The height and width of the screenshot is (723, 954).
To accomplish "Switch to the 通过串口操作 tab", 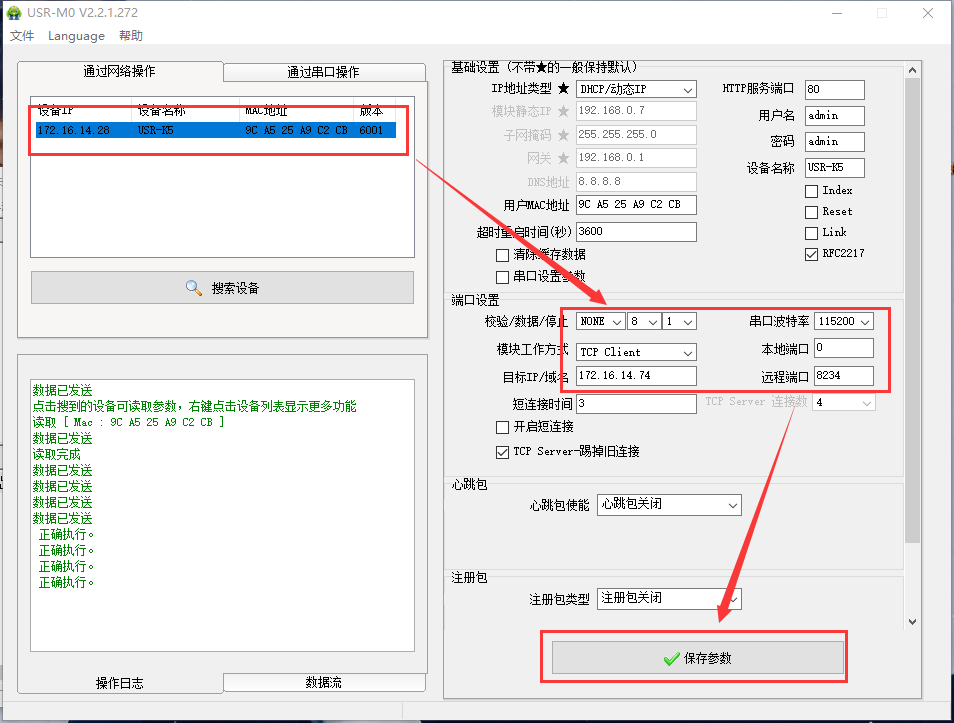I will click(322, 72).
